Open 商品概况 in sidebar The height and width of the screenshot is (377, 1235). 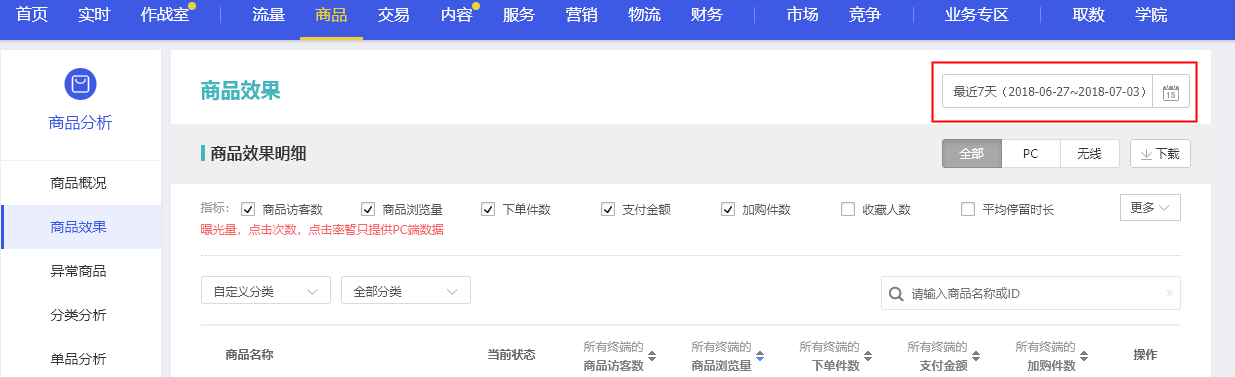click(80, 183)
